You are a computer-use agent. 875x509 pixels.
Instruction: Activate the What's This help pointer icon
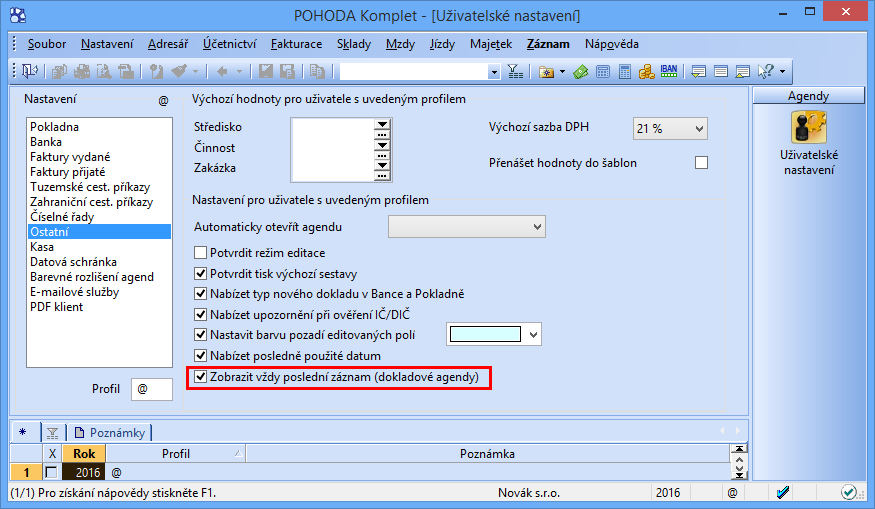coord(766,71)
